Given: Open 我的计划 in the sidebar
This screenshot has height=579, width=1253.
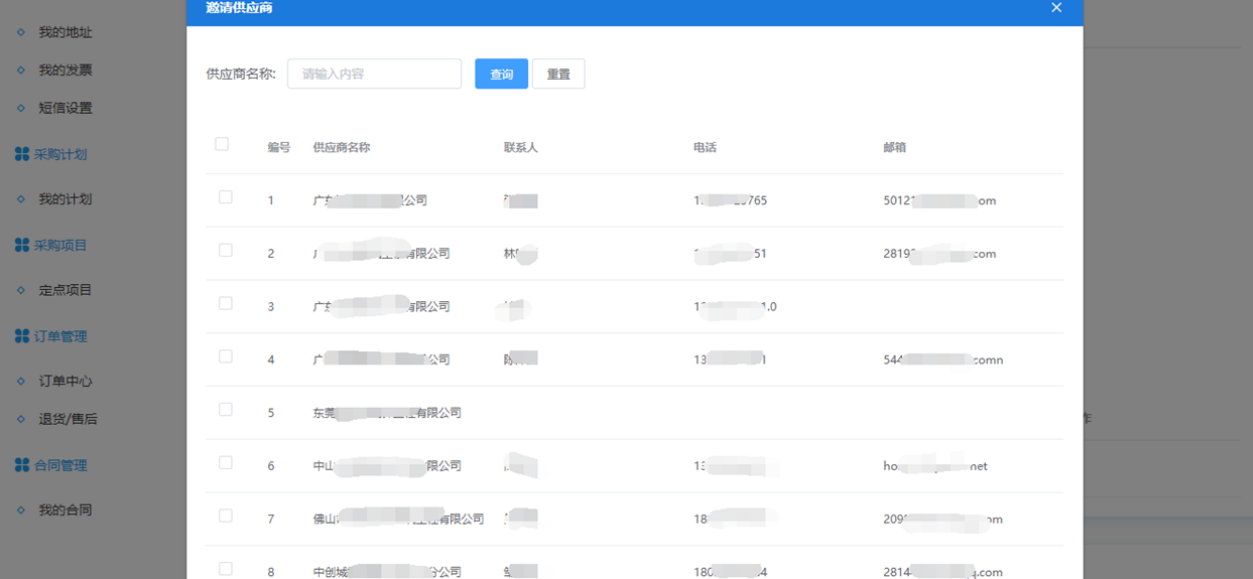Looking at the screenshot, I should click(x=65, y=199).
